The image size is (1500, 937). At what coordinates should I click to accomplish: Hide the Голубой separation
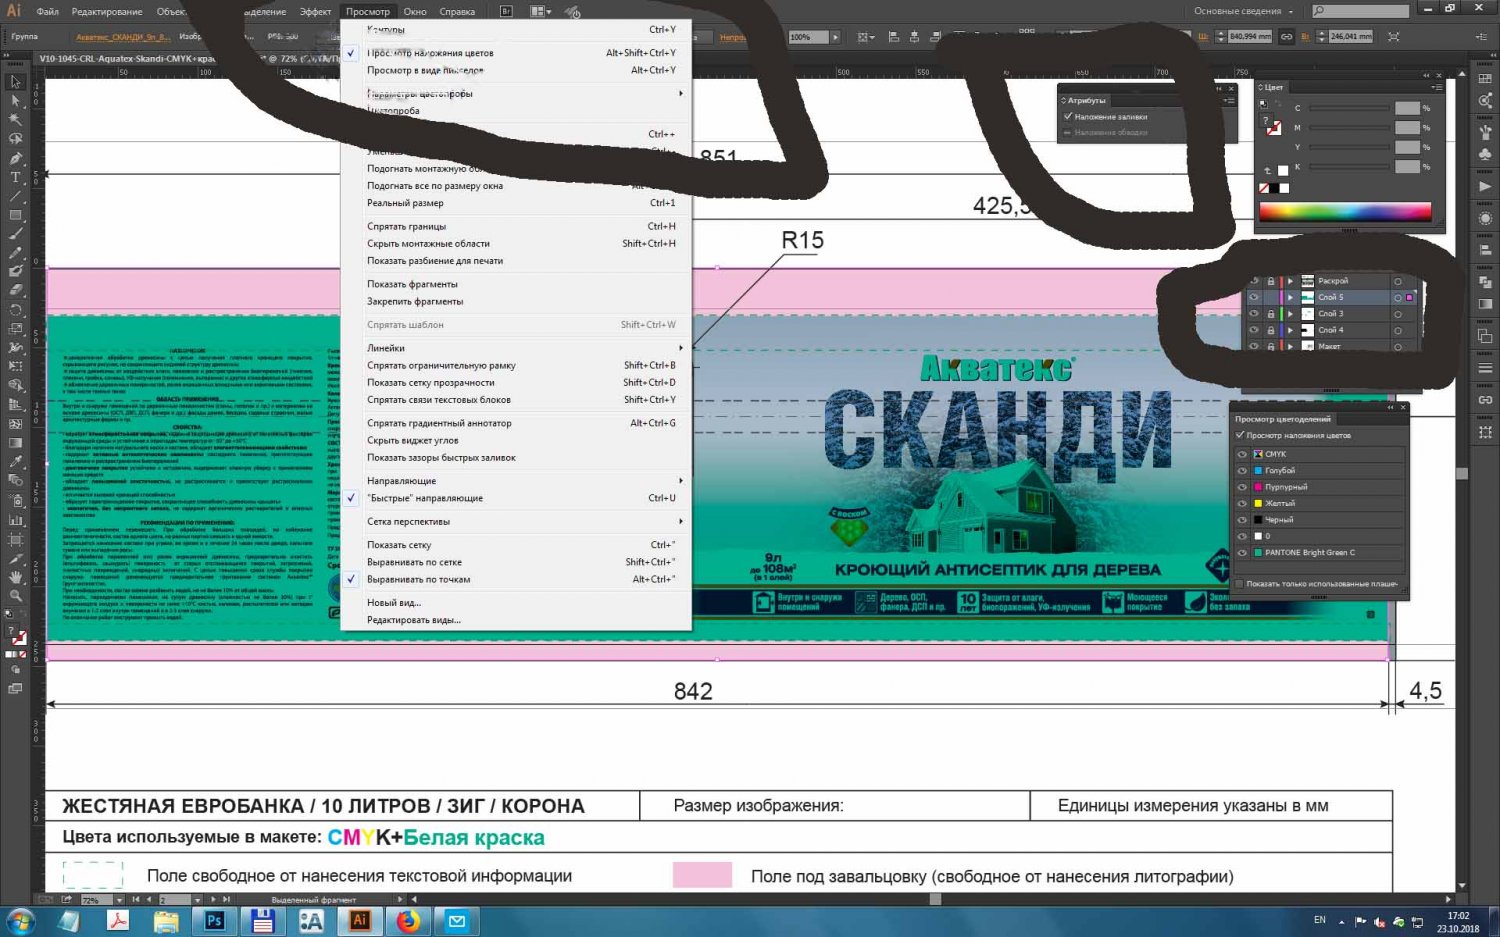click(1242, 470)
